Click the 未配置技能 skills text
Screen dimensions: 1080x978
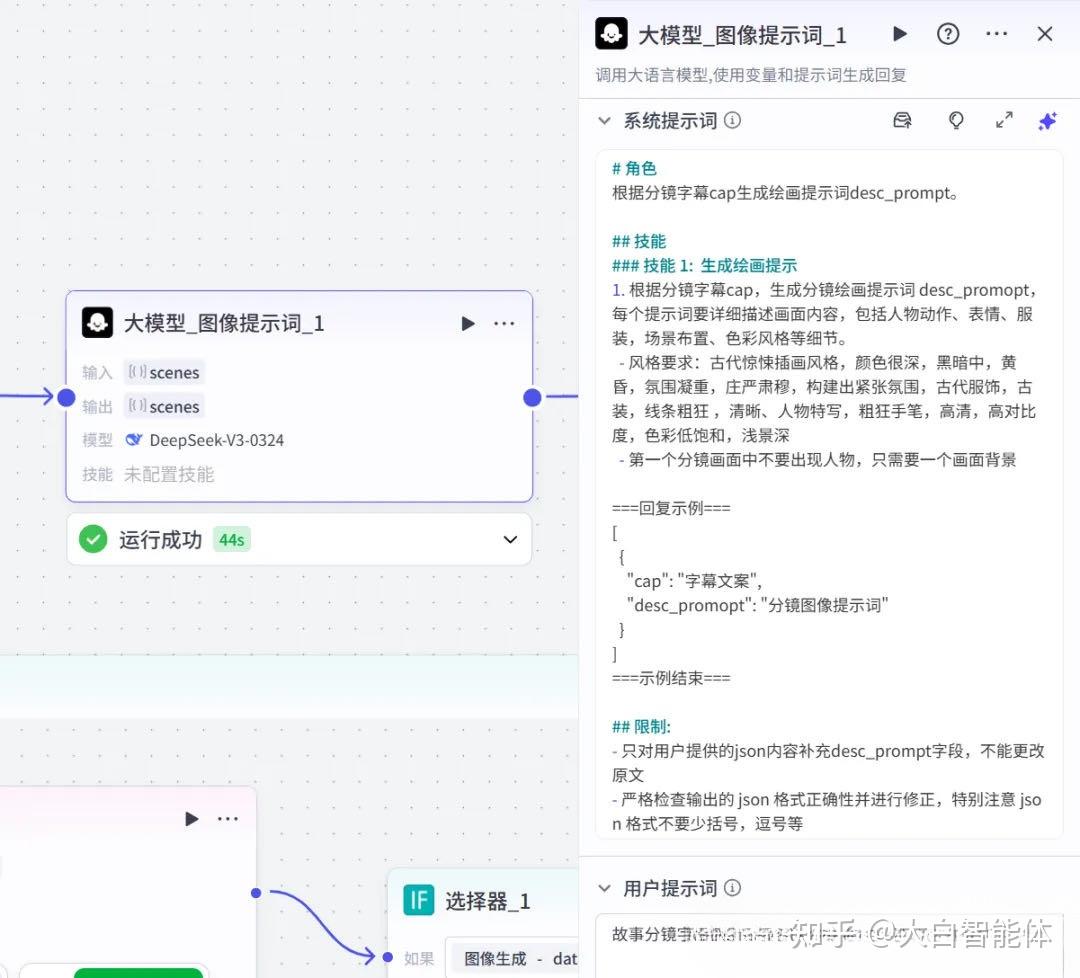point(169,474)
